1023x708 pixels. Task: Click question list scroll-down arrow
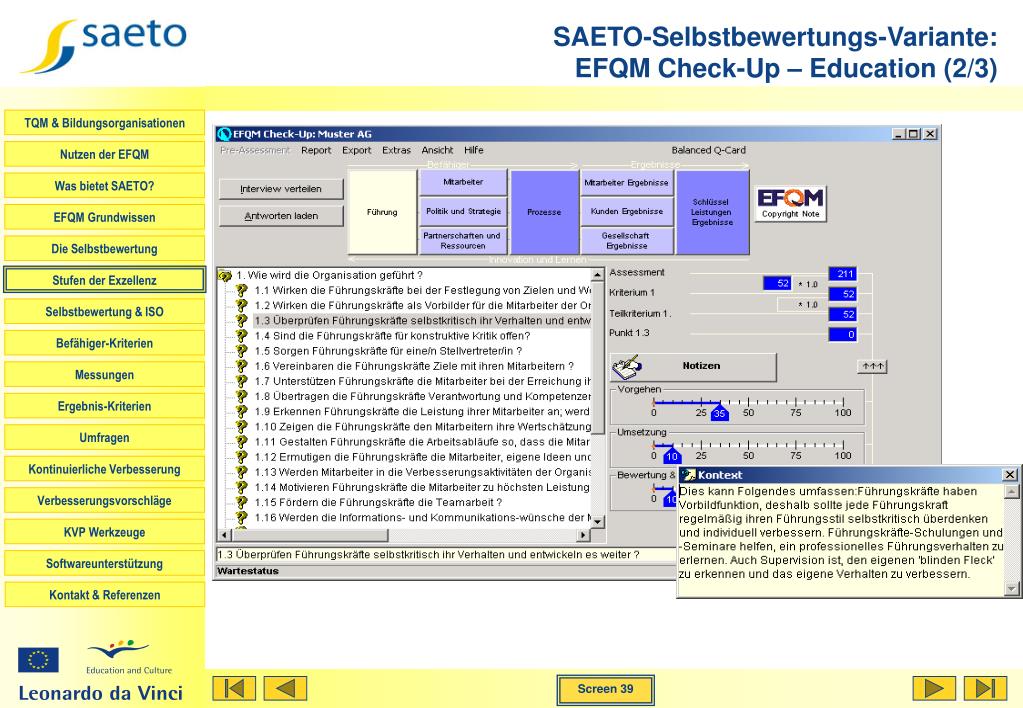click(597, 521)
